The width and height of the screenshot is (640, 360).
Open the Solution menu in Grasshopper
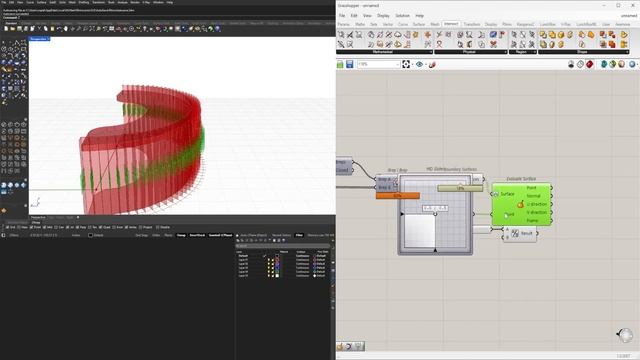[402, 16]
